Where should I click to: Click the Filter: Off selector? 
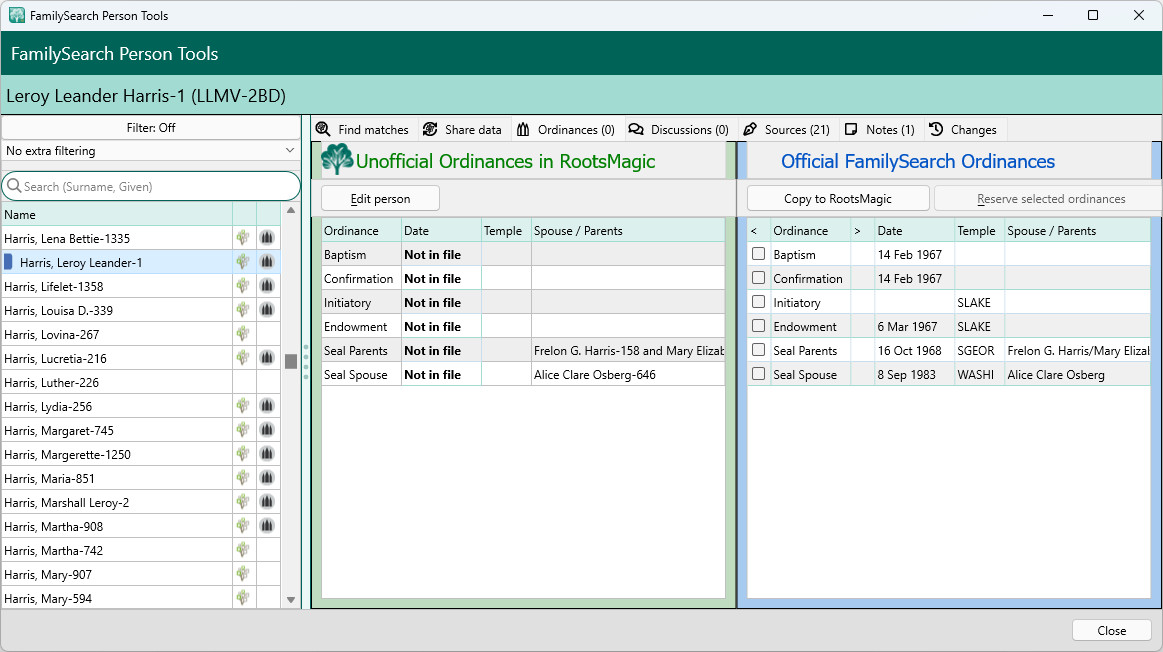click(150, 128)
